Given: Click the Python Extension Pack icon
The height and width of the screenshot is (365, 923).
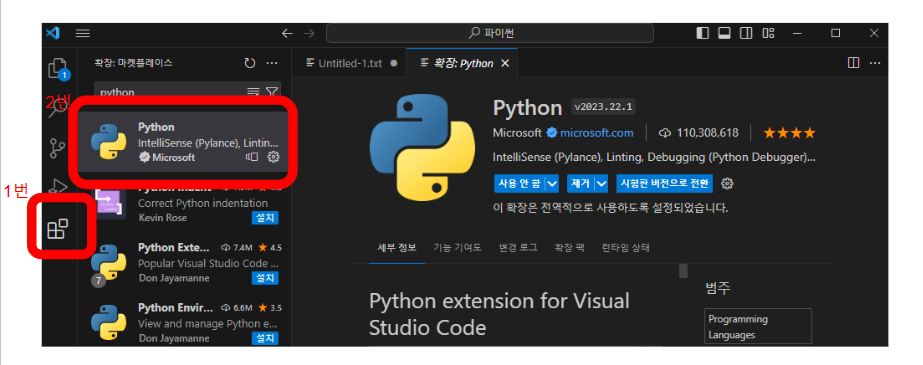Looking at the screenshot, I should (109, 262).
